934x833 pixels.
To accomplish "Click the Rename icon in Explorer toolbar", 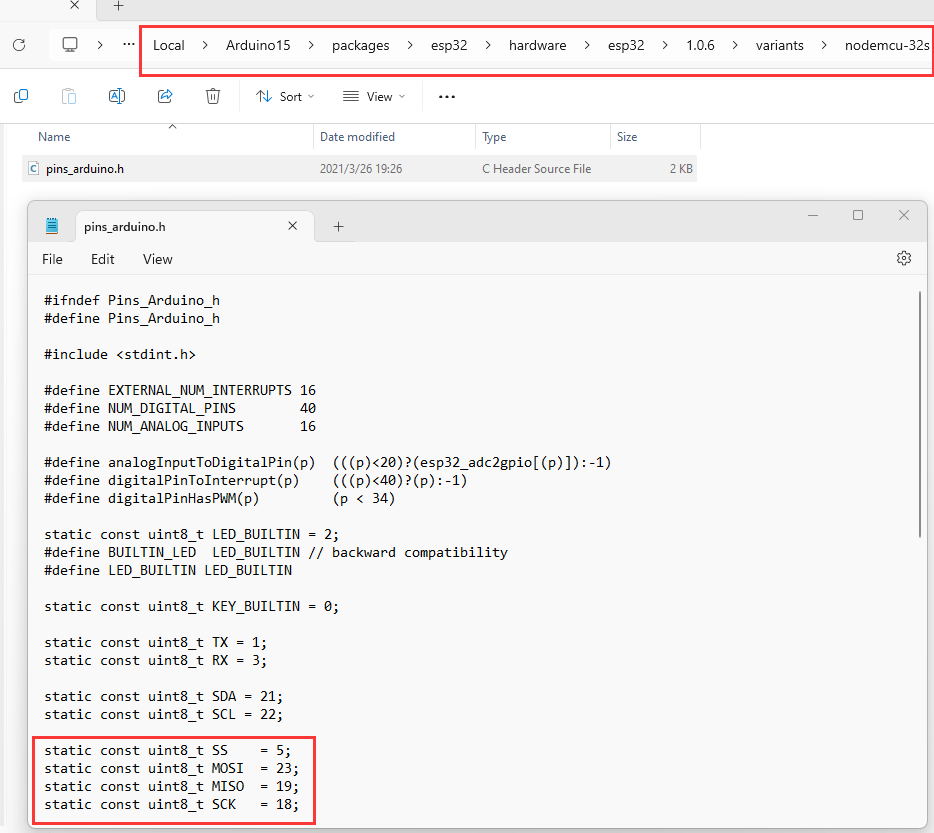I will pos(116,96).
